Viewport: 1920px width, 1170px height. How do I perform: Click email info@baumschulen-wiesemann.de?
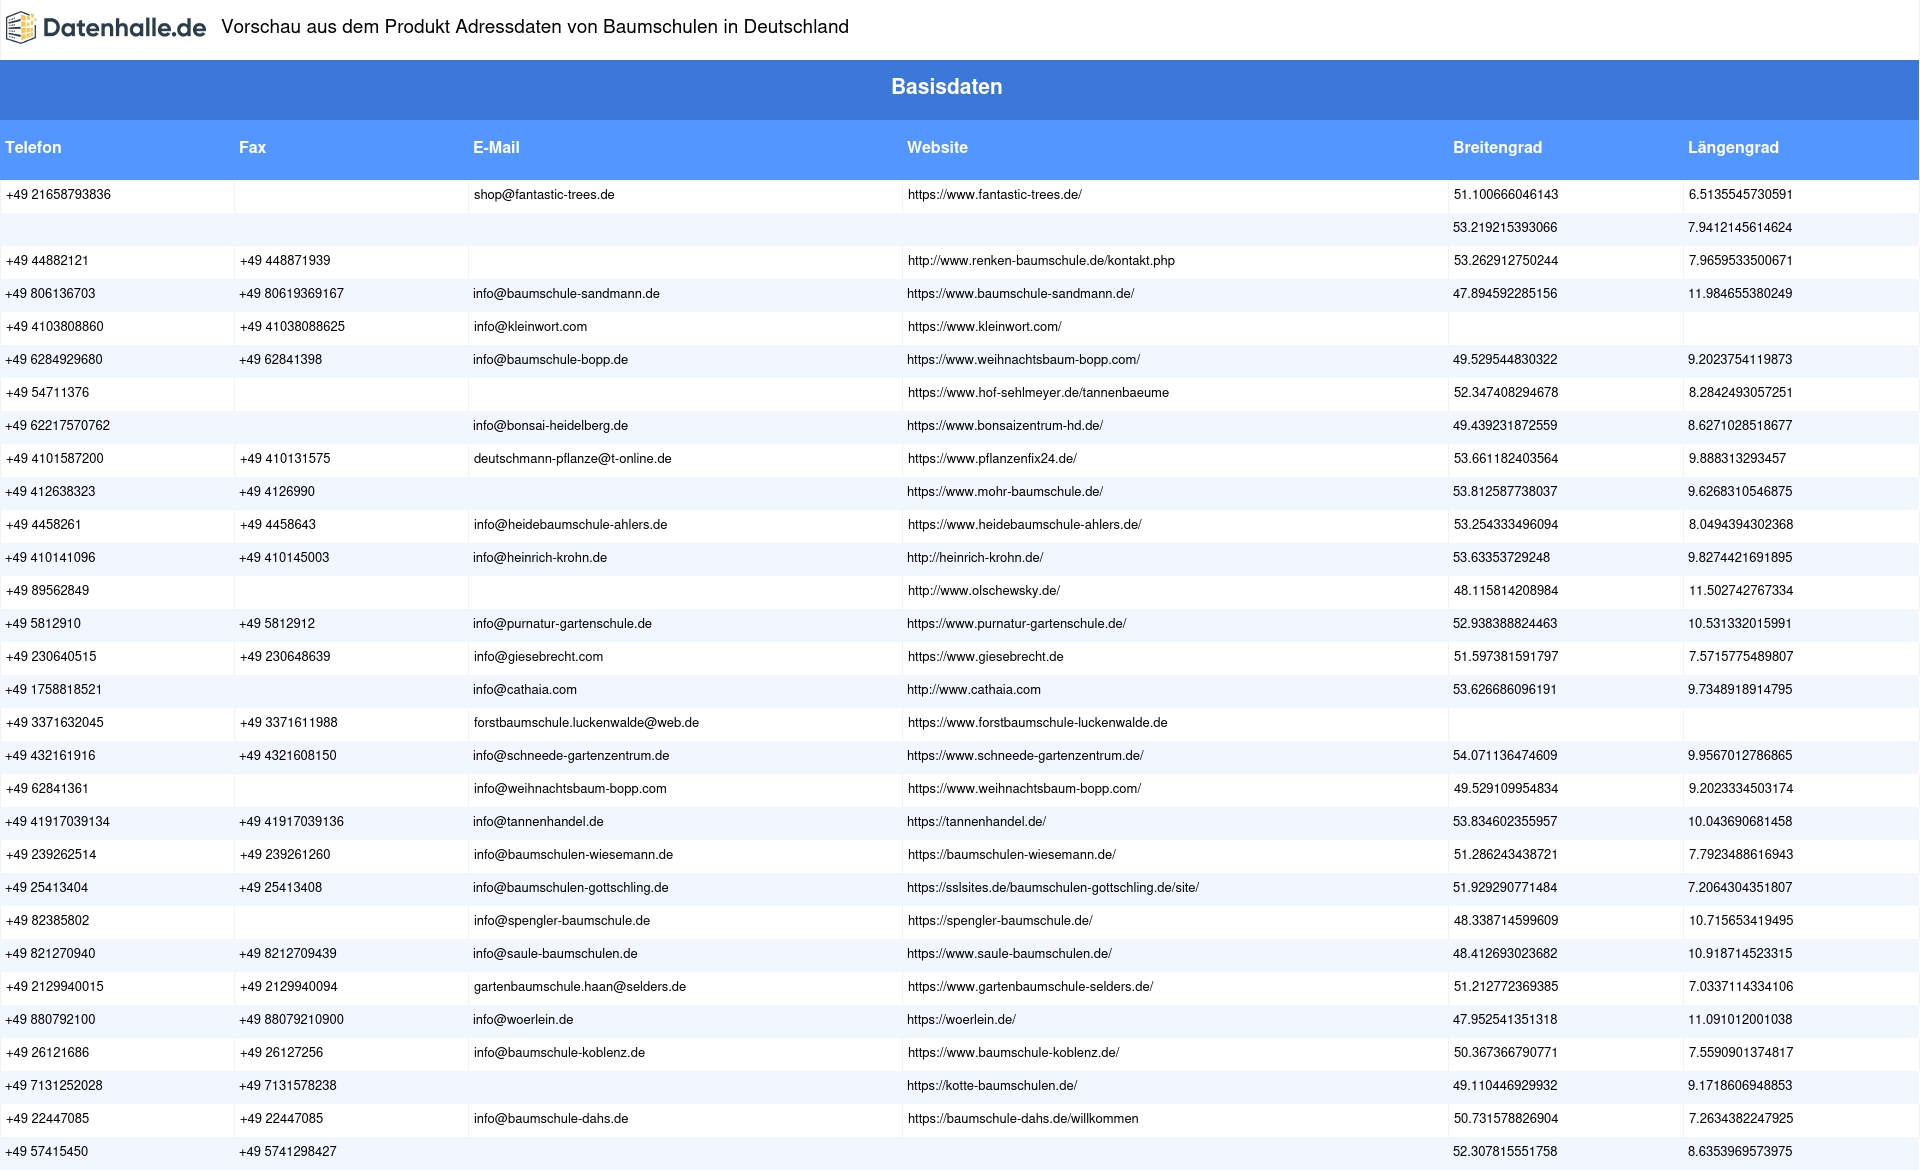(573, 855)
